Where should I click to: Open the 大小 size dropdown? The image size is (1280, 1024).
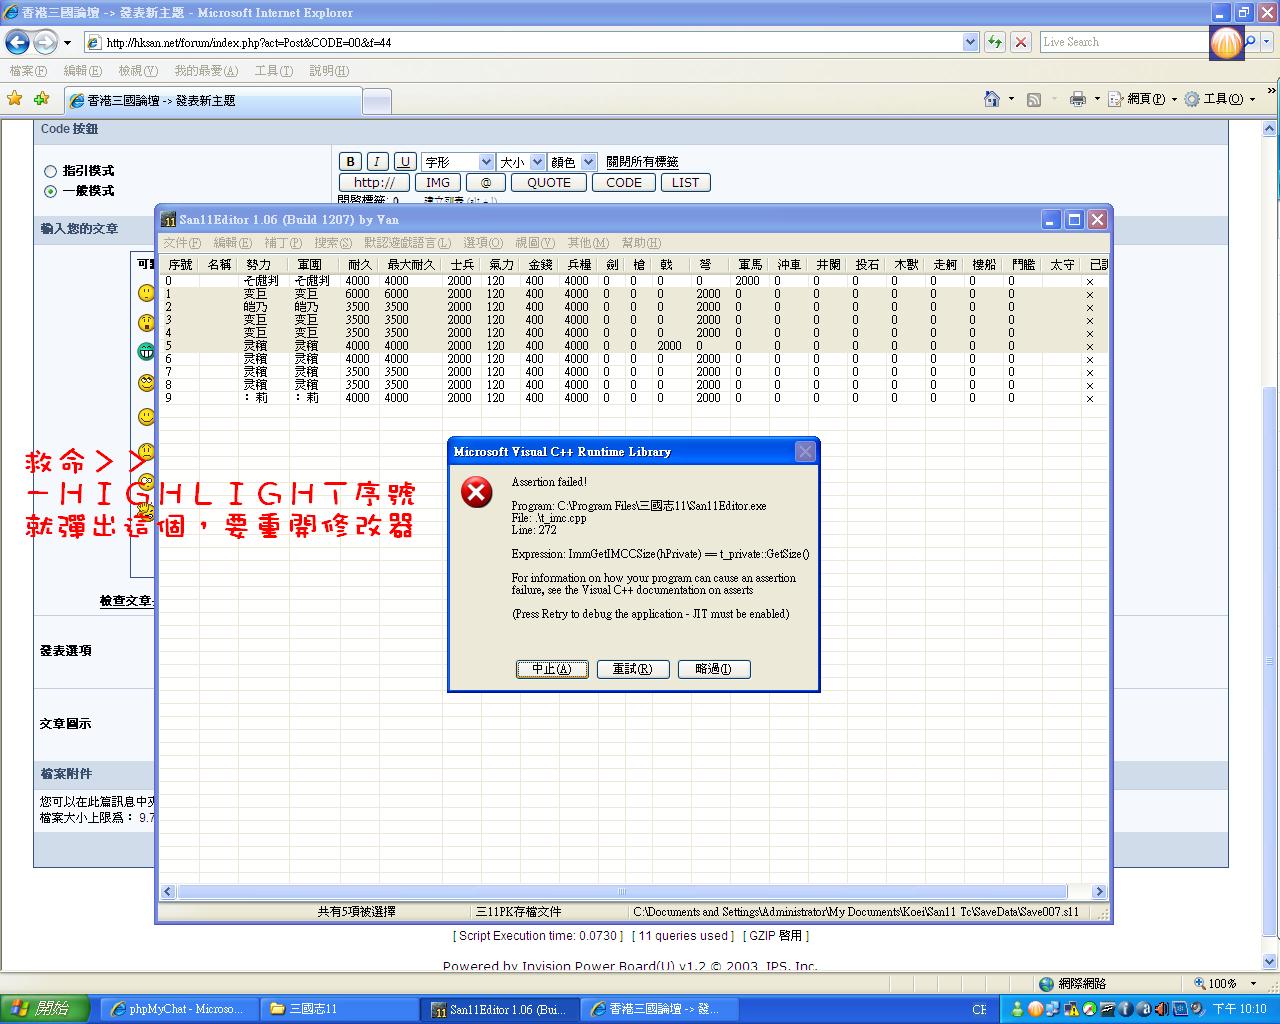tap(521, 162)
